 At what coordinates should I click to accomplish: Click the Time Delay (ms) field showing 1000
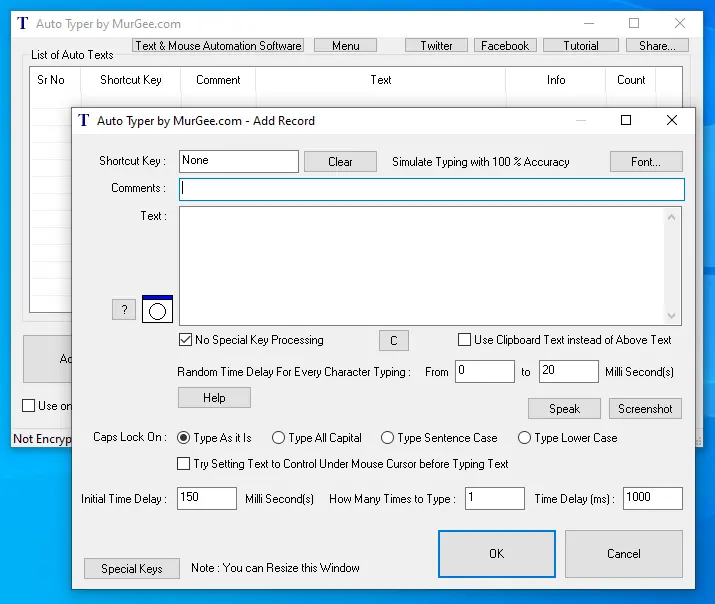click(653, 498)
